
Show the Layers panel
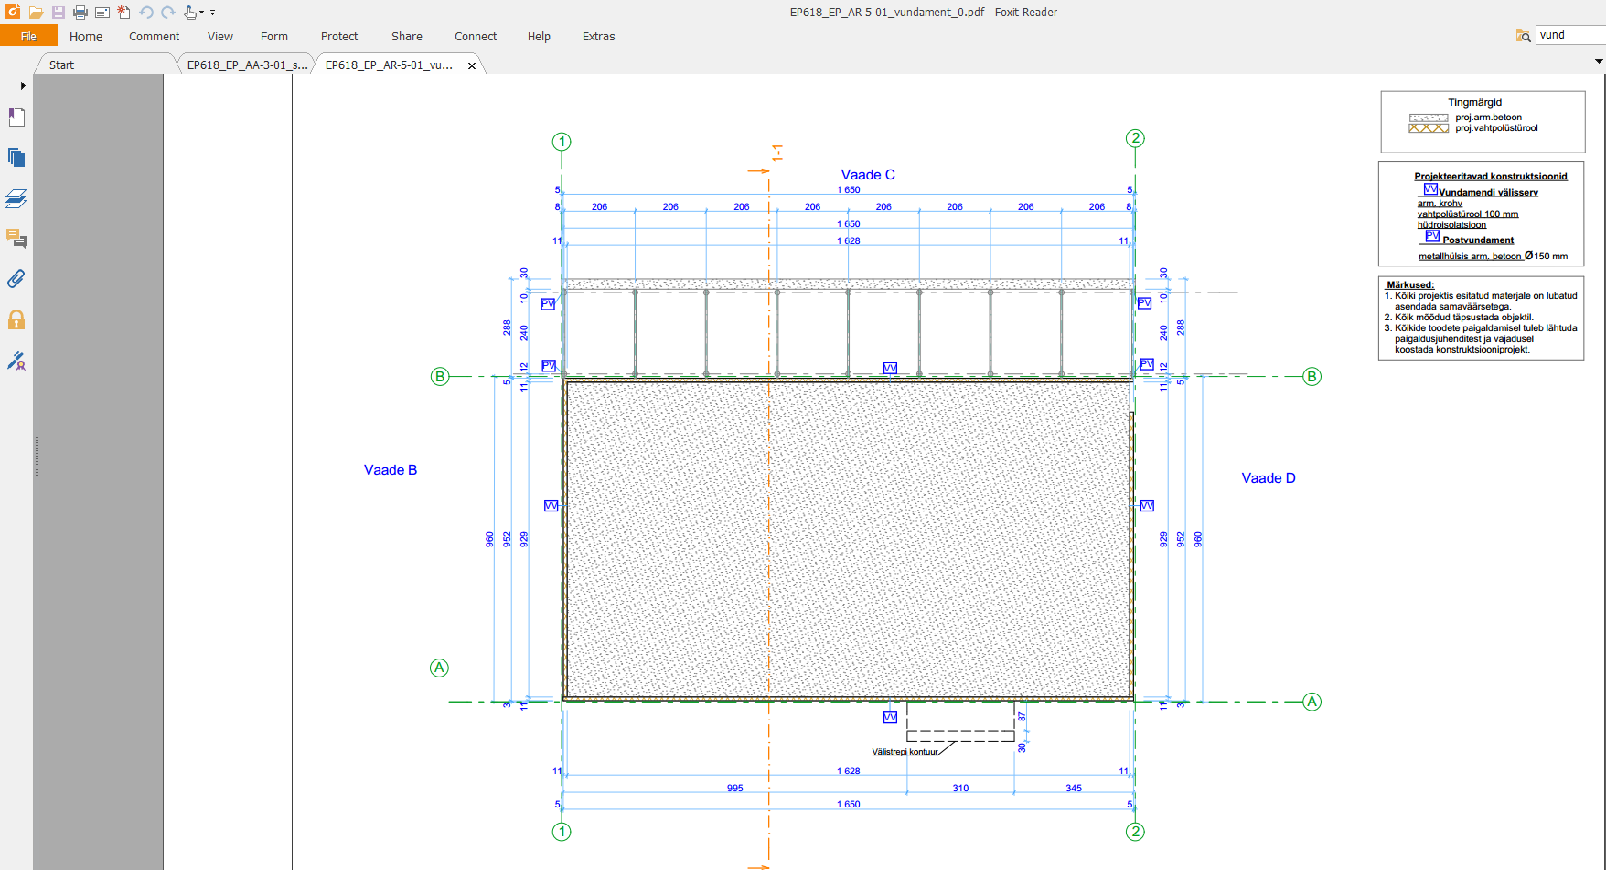(x=17, y=198)
